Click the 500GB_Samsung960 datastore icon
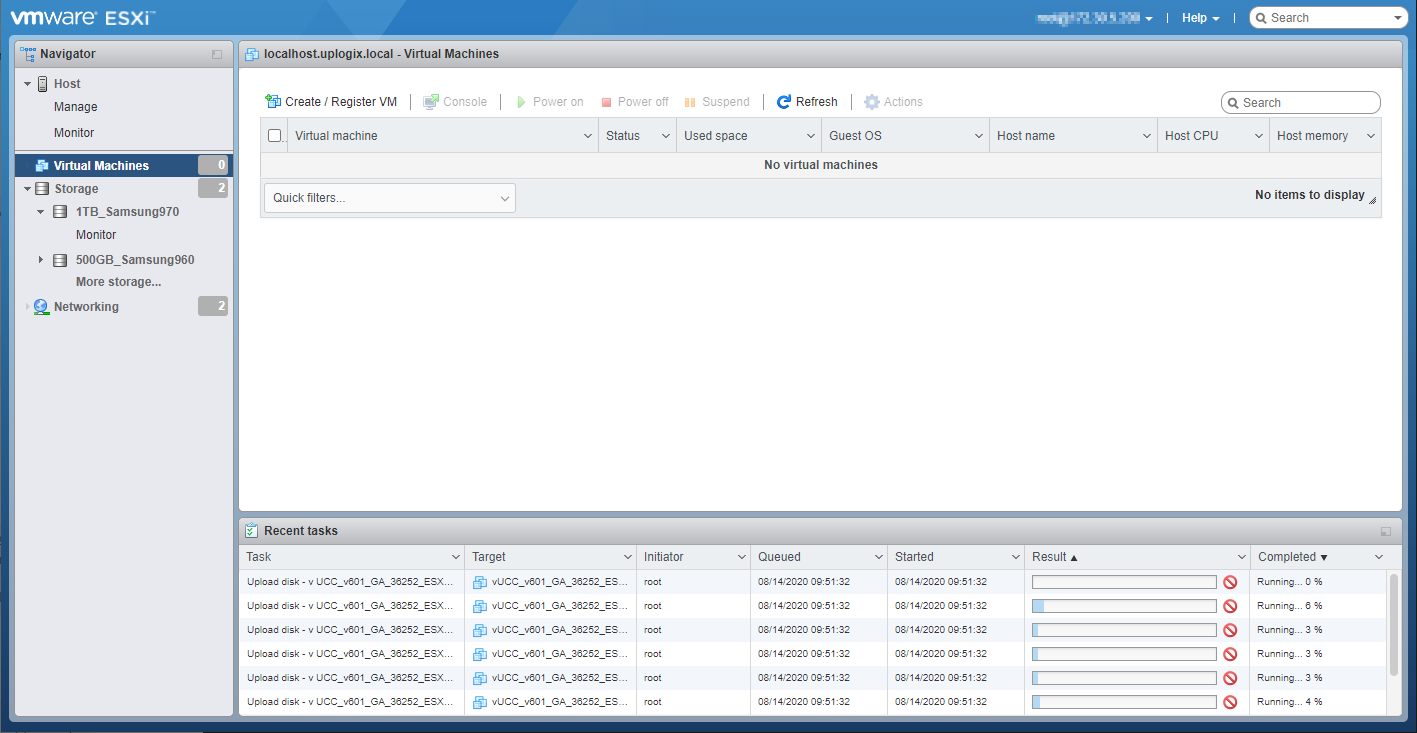The width and height of the screenshot is (1417, 733). 60,260
